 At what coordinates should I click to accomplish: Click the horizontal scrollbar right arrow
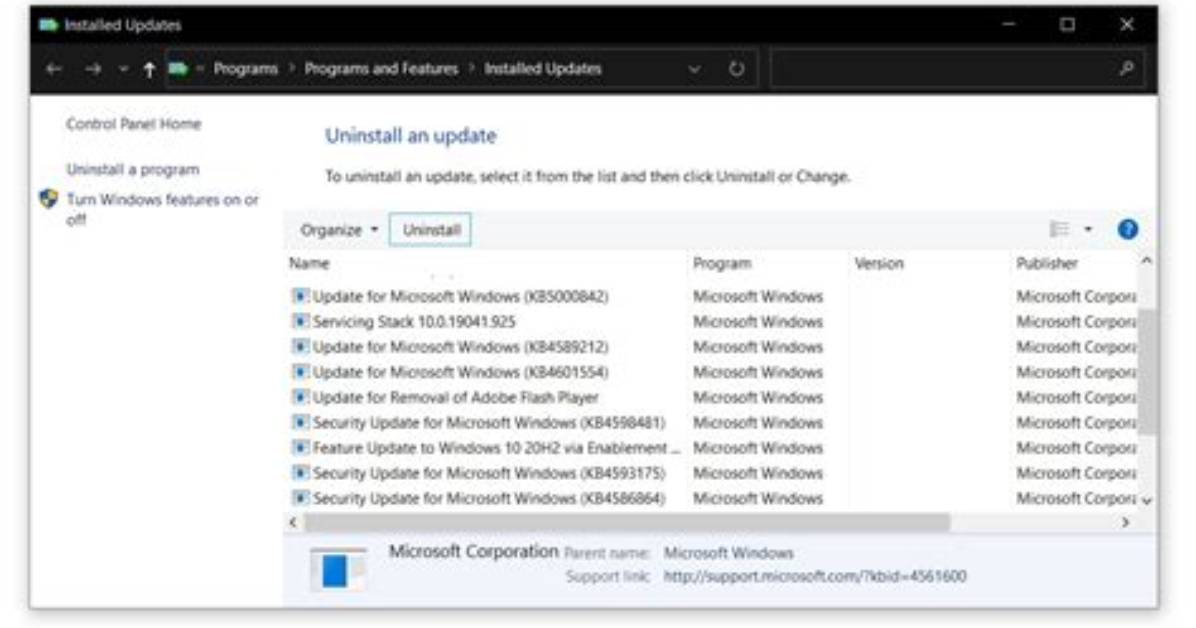tap(1126, 523)
